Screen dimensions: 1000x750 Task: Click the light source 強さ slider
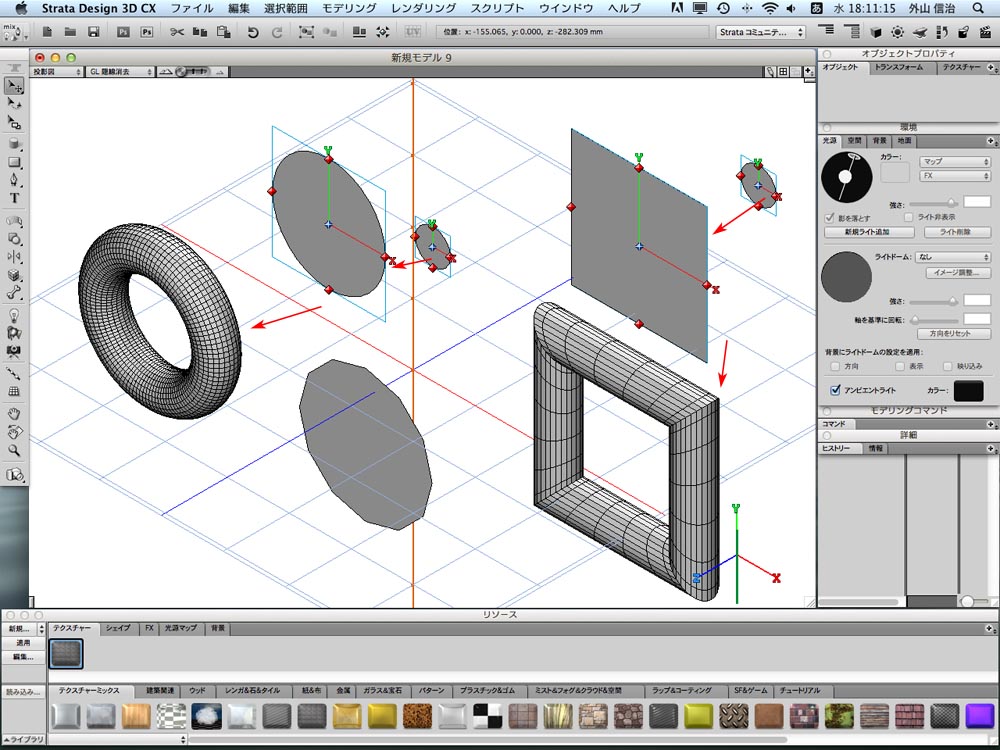[934, 203]
